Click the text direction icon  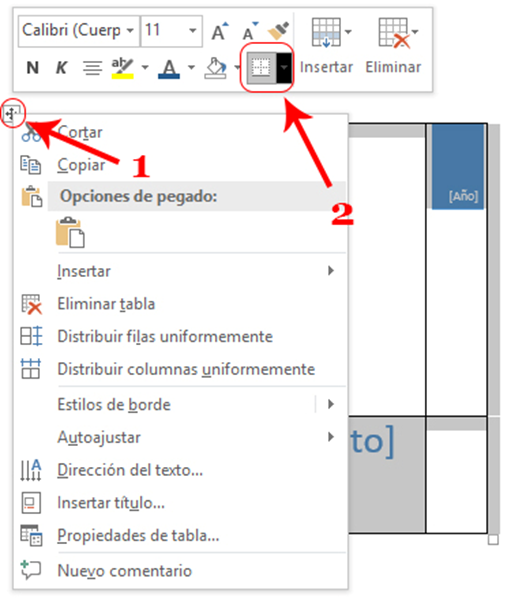coord(31,470)
